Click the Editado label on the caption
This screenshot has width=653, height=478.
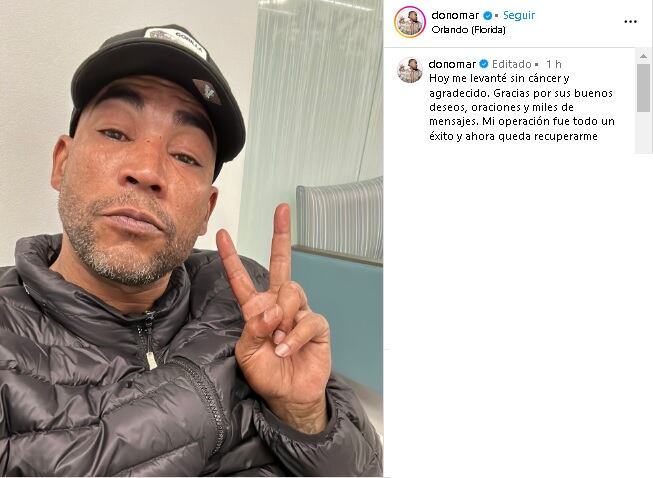(511, 64)
